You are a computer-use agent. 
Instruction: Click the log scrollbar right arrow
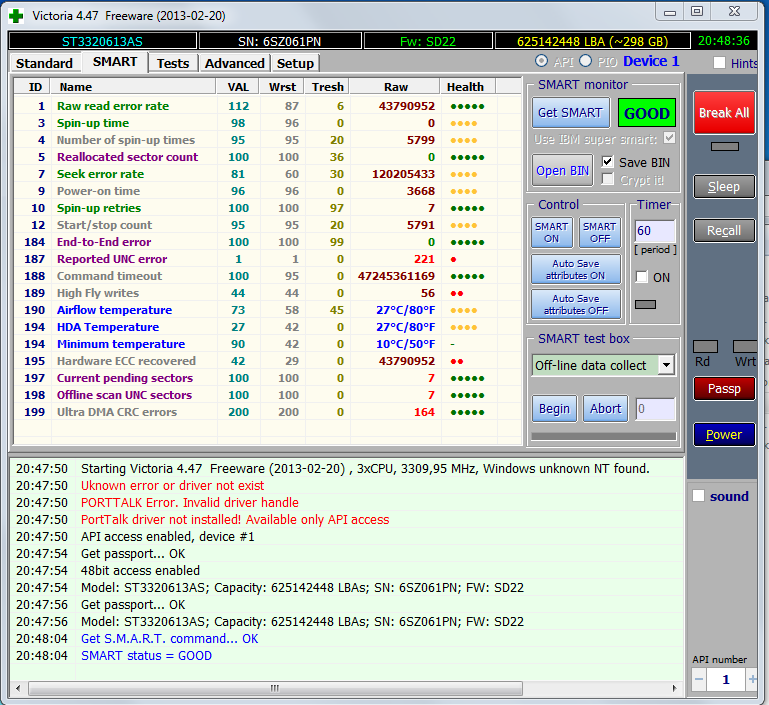[x=675, y=688]
